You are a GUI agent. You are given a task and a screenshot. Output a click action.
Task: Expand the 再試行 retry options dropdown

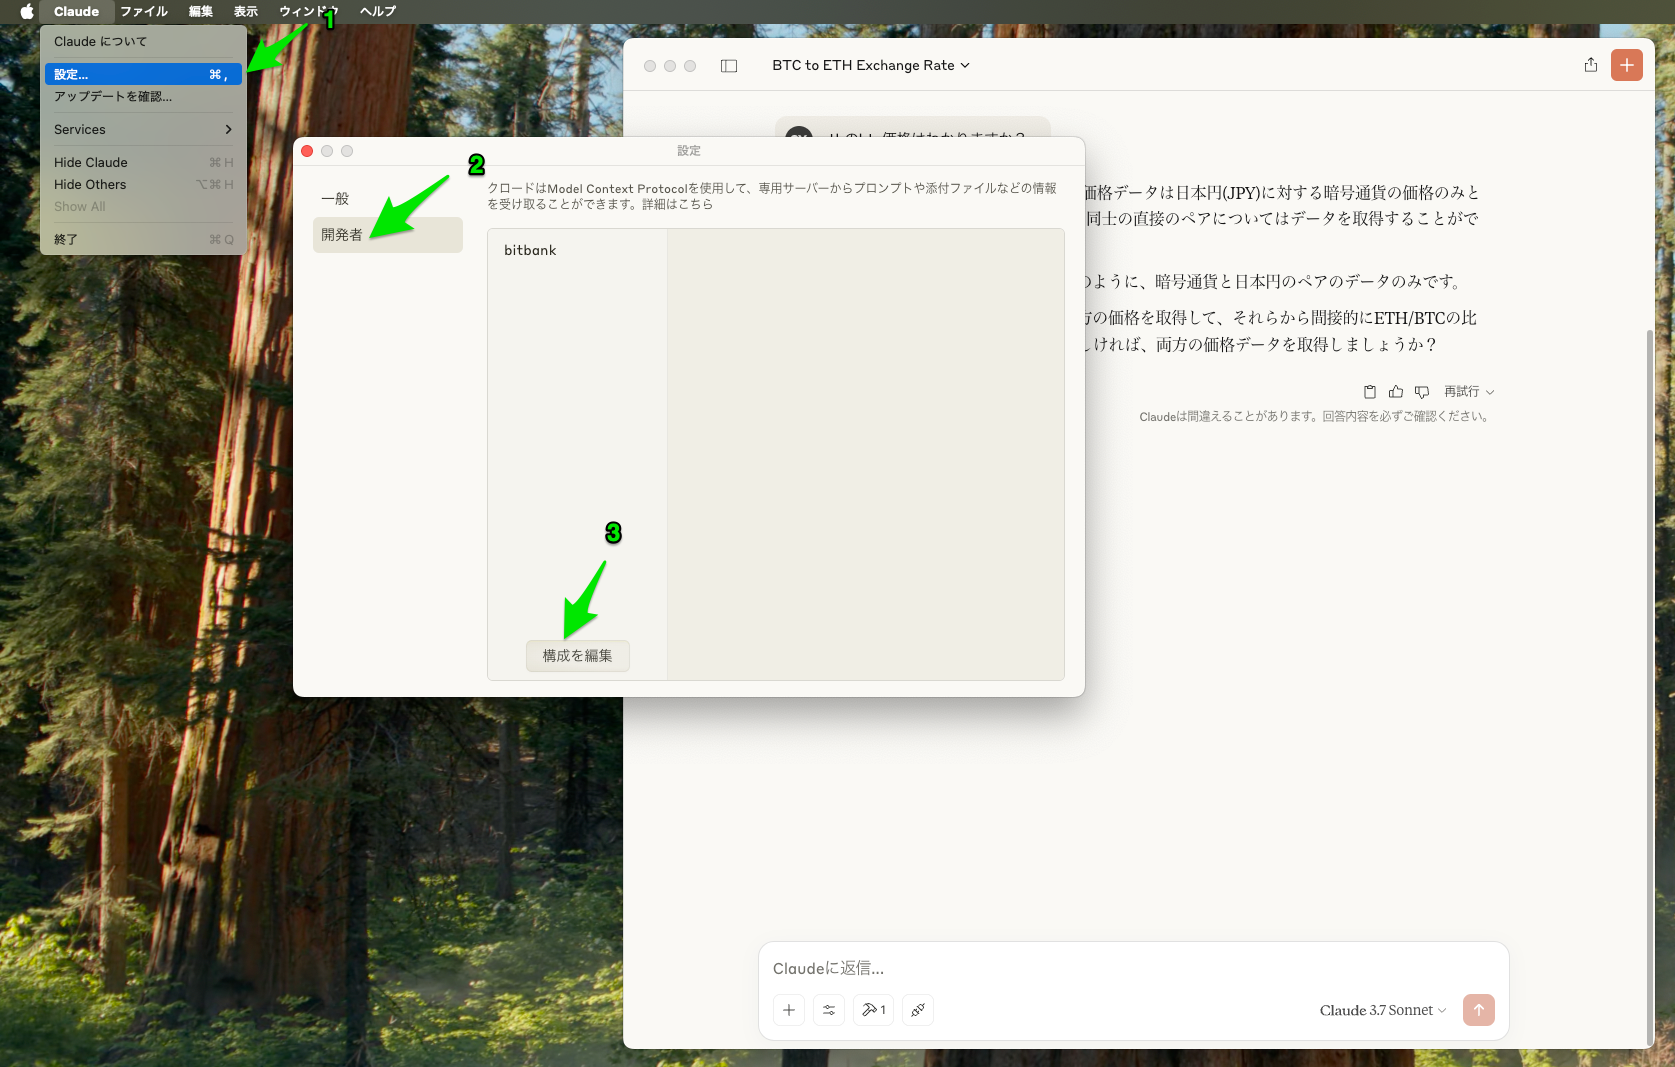coord(1468,391)
